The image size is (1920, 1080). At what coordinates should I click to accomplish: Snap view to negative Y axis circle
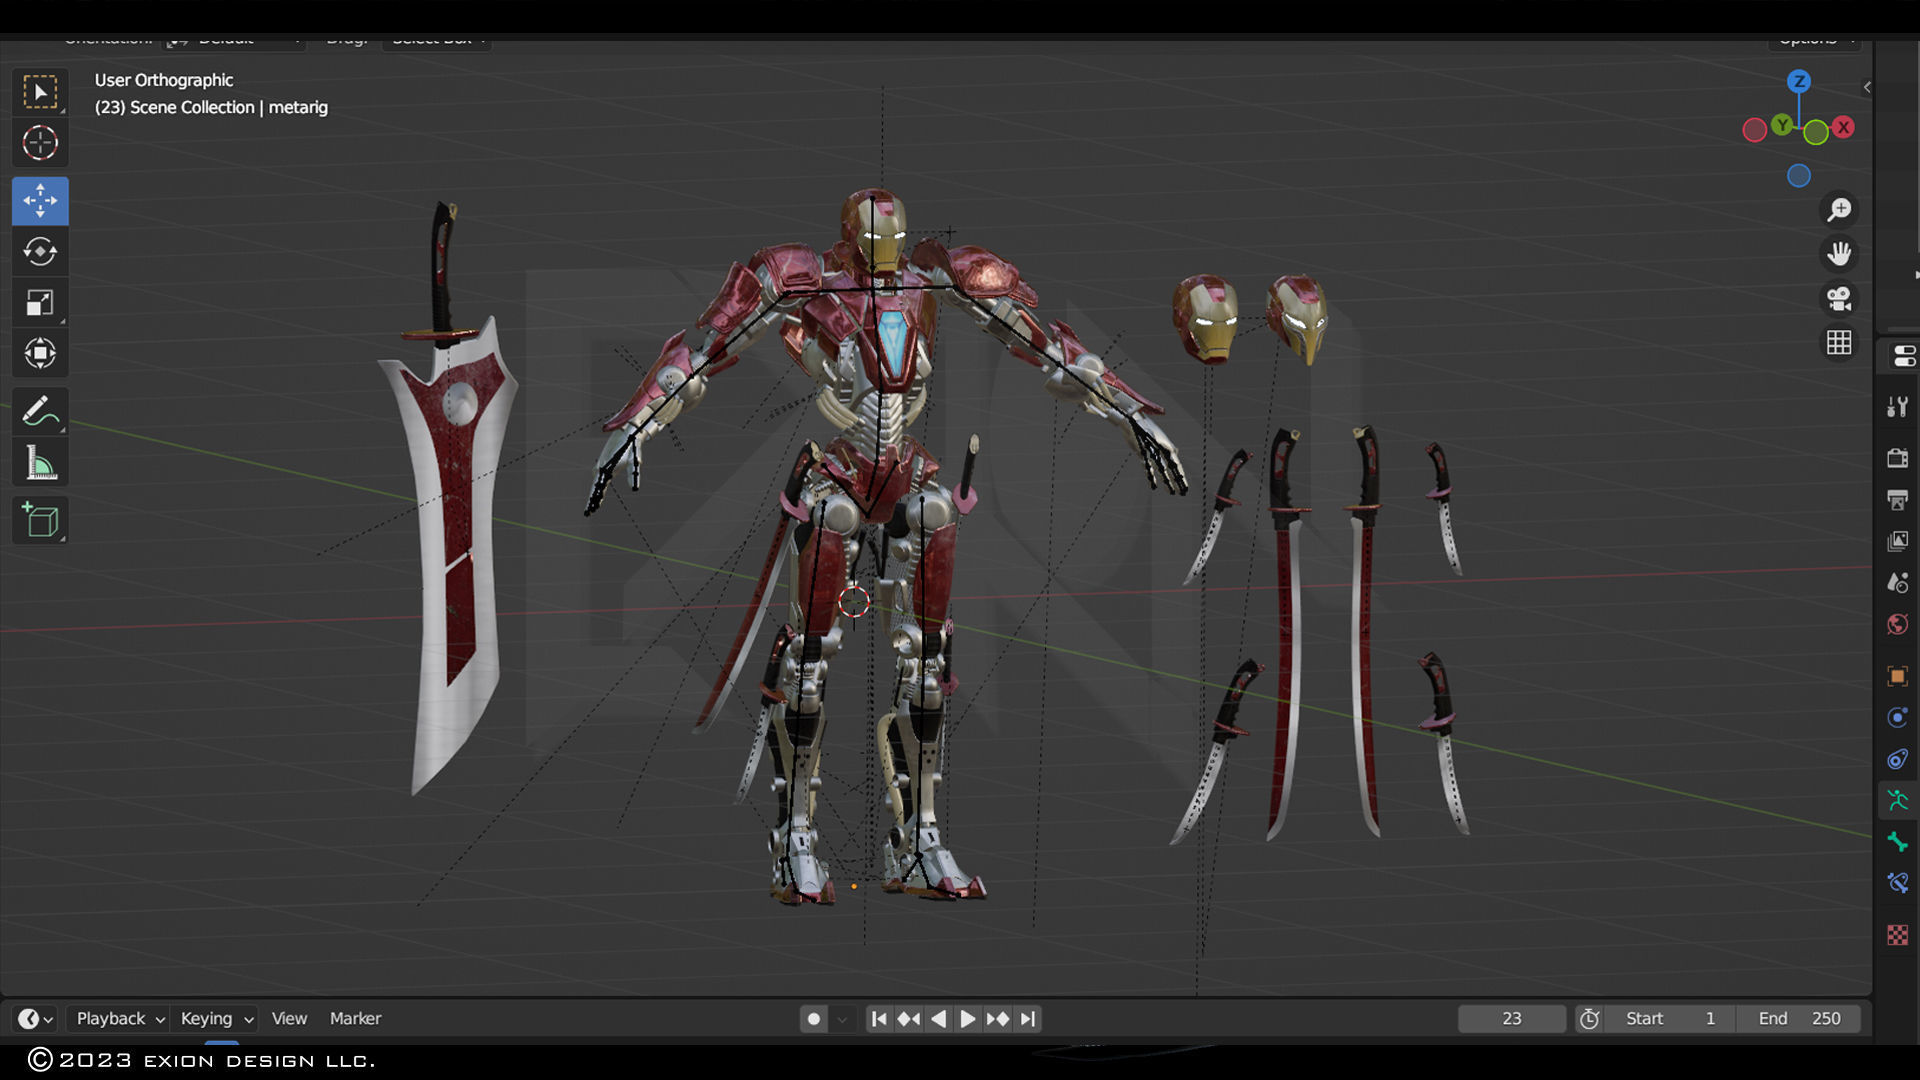(x=1816, y=131)
